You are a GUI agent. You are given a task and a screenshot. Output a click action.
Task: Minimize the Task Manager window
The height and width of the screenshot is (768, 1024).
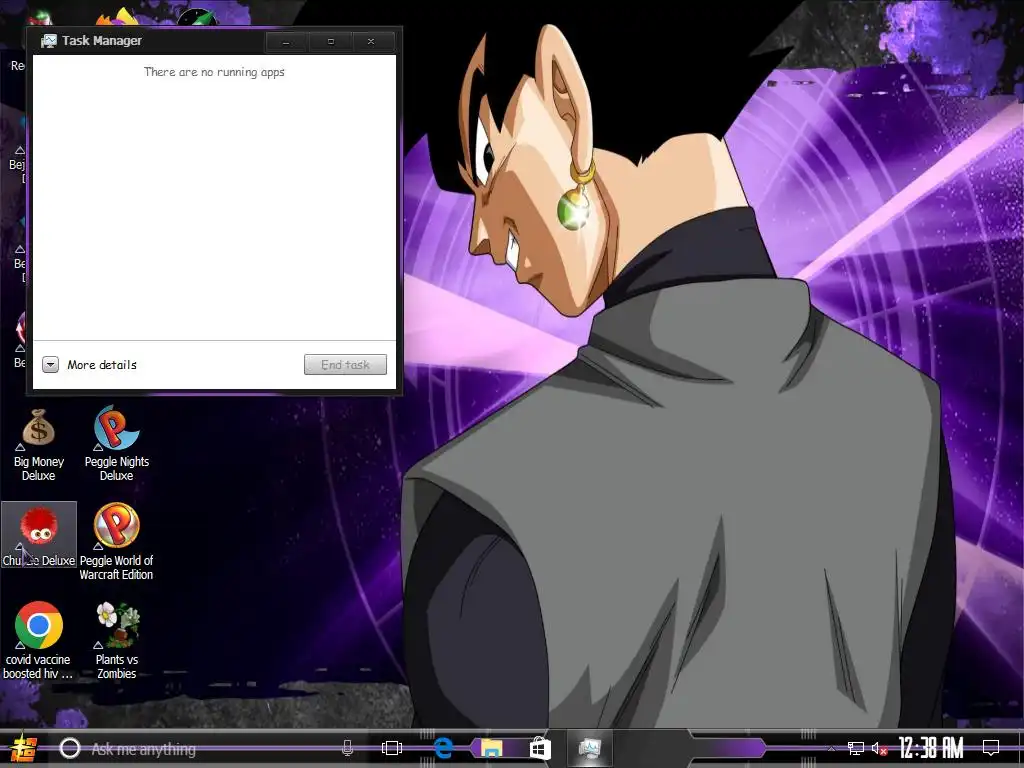(x=286, y=42)
